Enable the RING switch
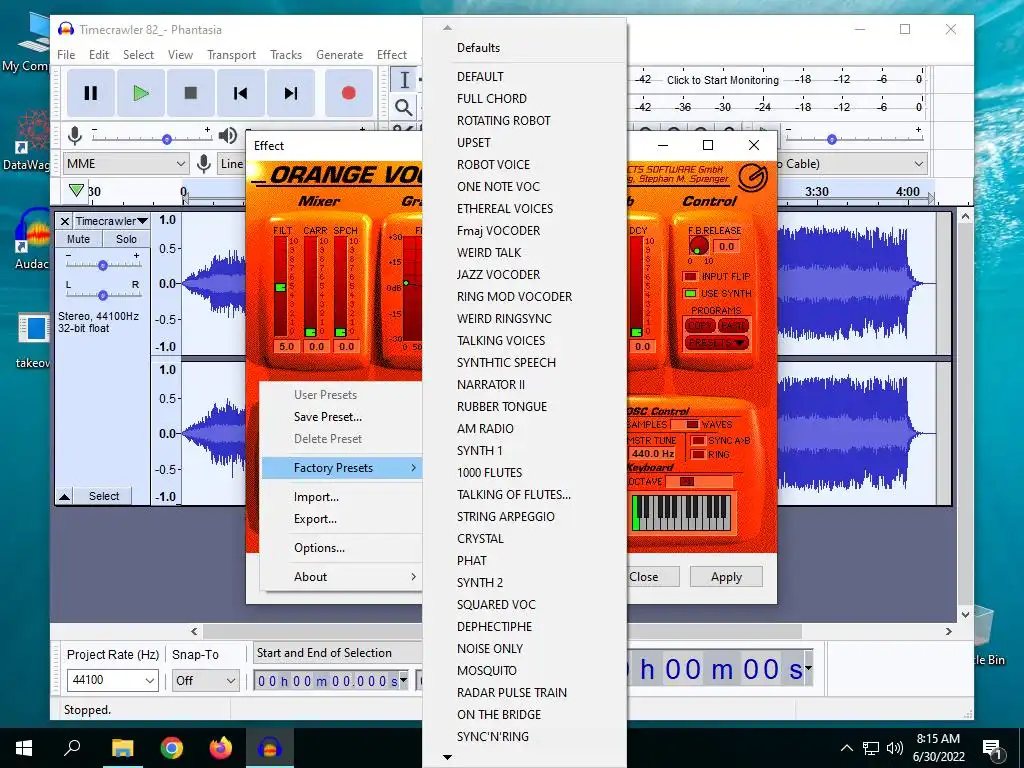Viewport: 1024px width, 768px height. 698,455
